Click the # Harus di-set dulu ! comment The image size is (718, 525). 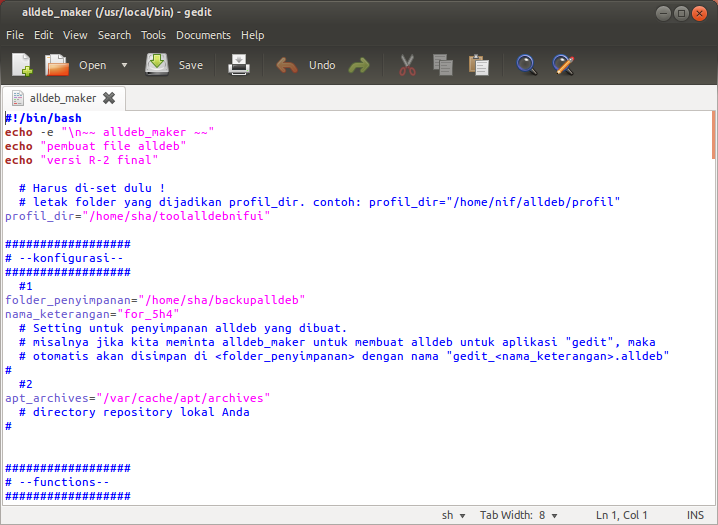pyautogui.click(x=92, y=188)
